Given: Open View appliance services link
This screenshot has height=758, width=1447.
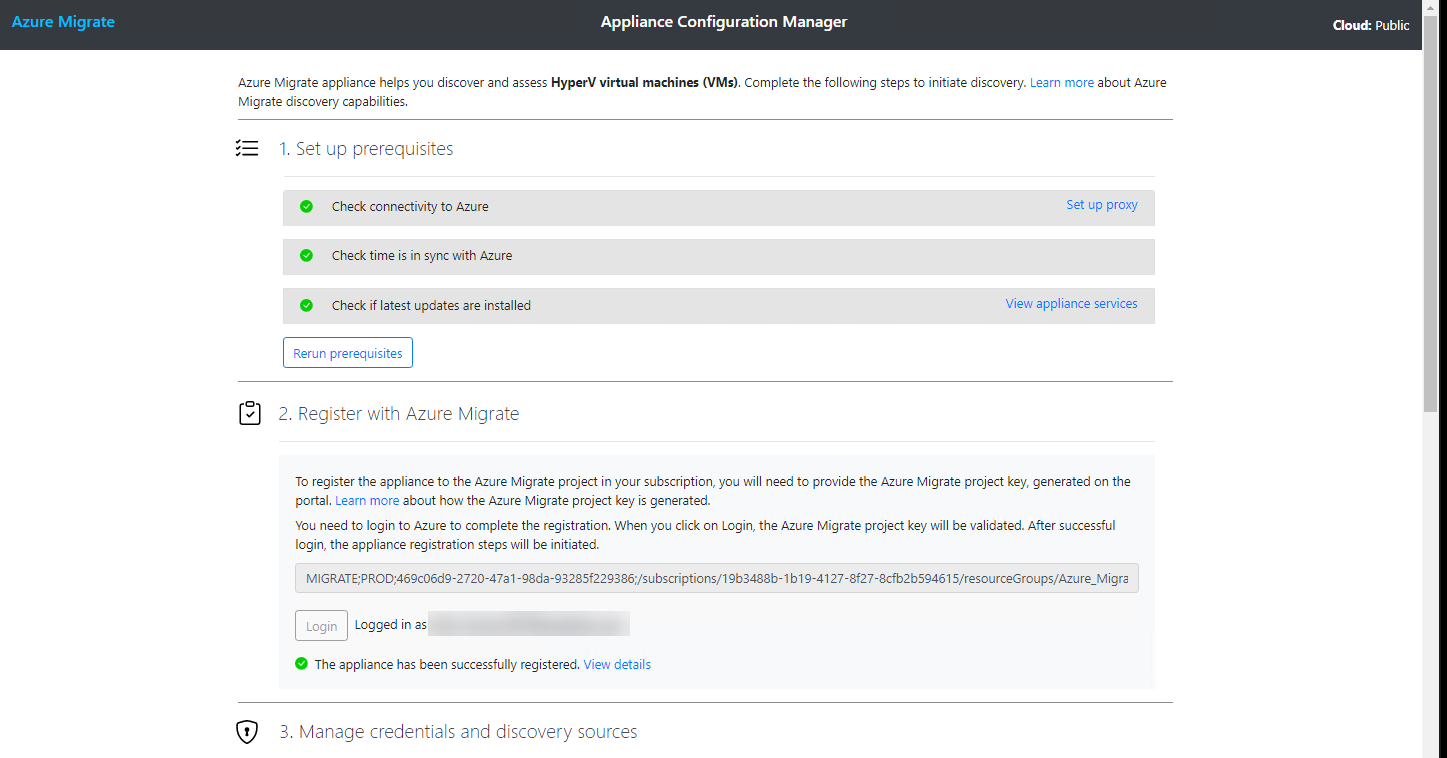Looking at the screenshot, I should click(x=1071, y=304).
